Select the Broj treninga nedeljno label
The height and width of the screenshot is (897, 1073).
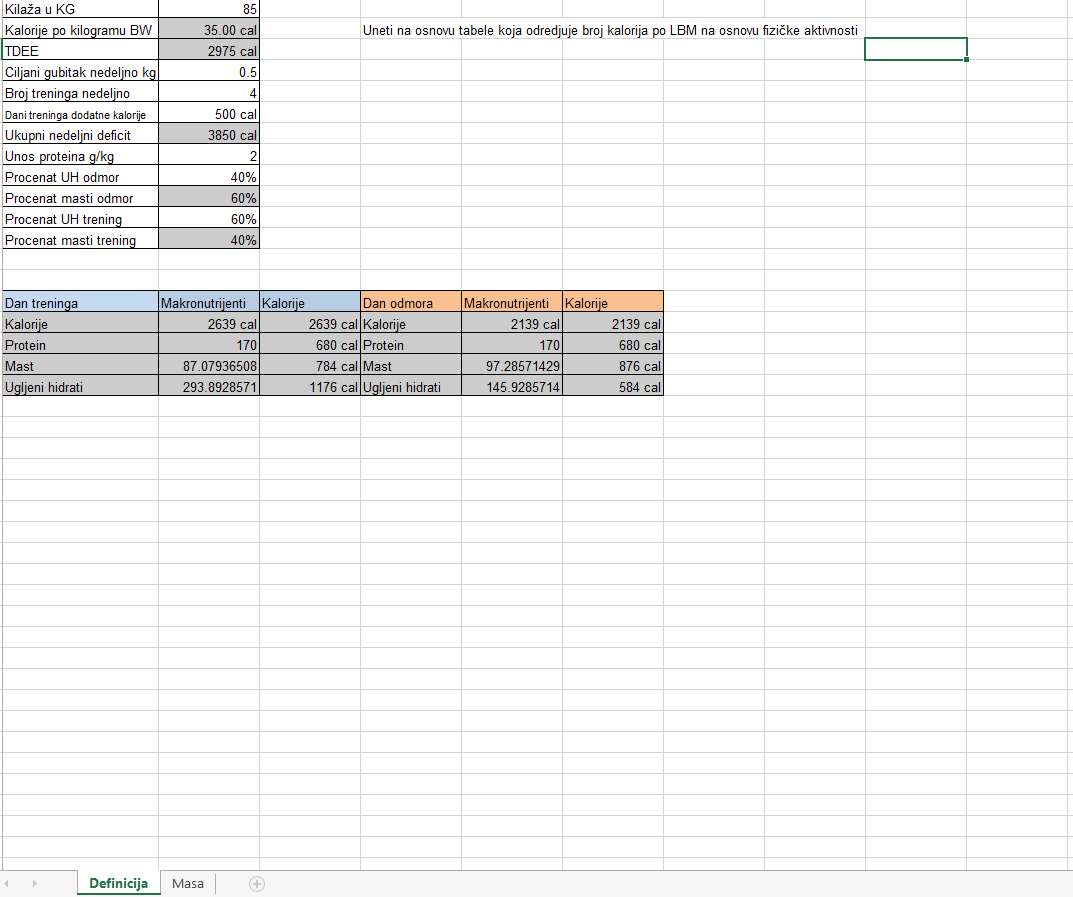tap(80, 93)
